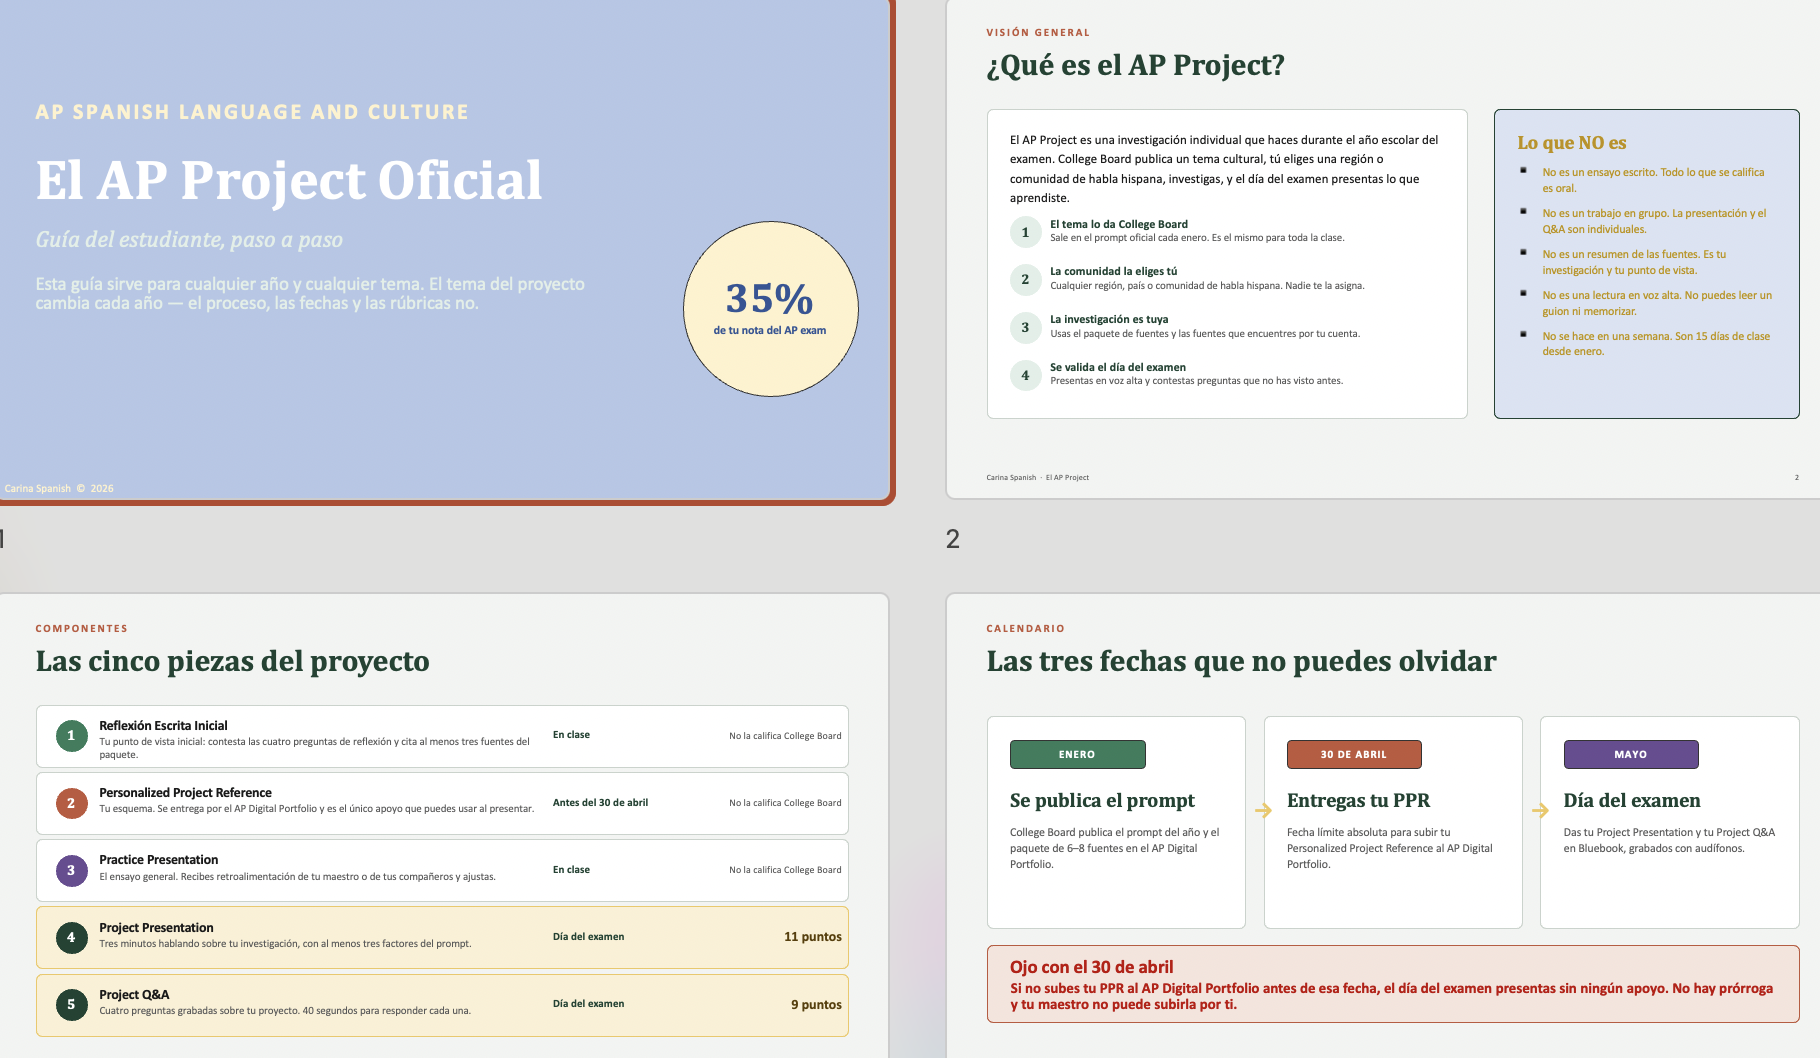
Task: Click 'Día del examen' in the Project Q&A row
Action: click(x=588, y=1004)
